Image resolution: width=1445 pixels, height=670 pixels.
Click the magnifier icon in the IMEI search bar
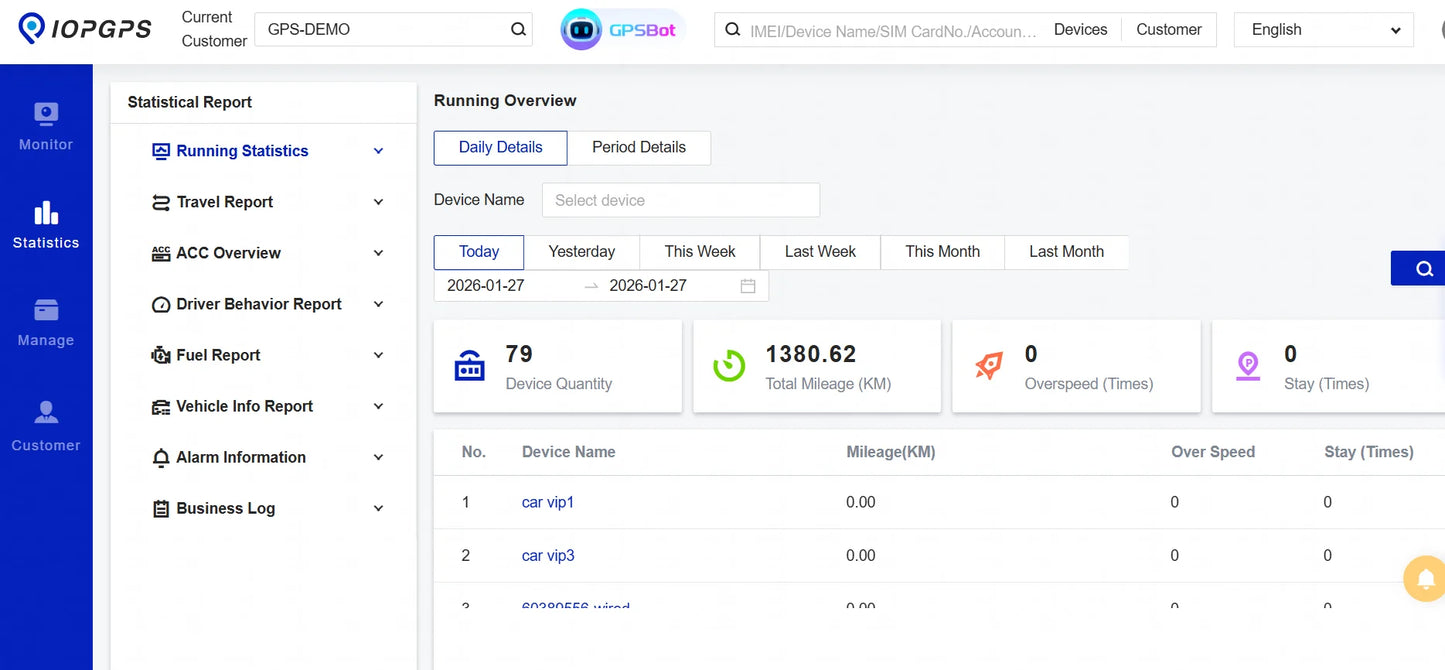coord(732,30)
